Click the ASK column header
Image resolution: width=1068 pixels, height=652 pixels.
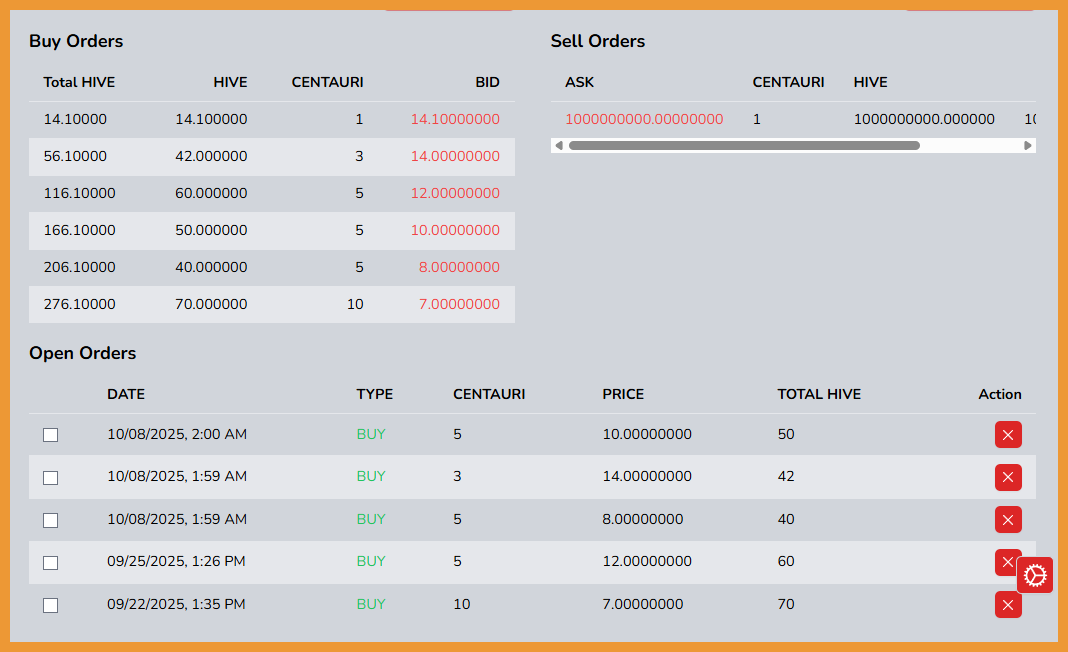point(580,82)
